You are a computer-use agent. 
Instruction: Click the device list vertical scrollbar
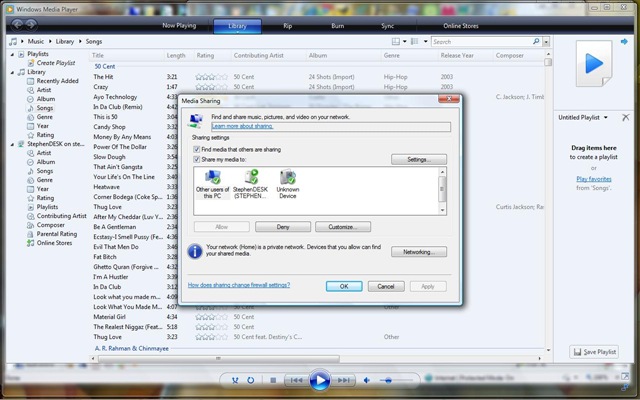(442, 191)
